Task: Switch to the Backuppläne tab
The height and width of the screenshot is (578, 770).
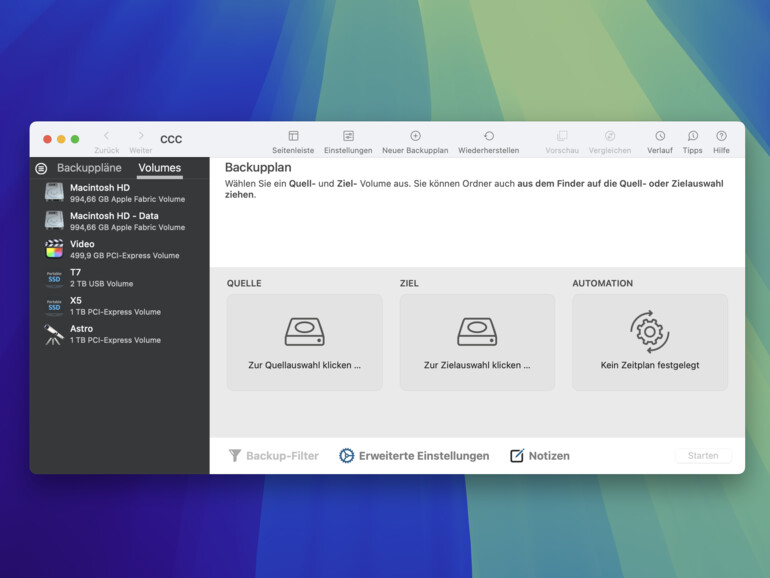Action: [x=89, y=168]
